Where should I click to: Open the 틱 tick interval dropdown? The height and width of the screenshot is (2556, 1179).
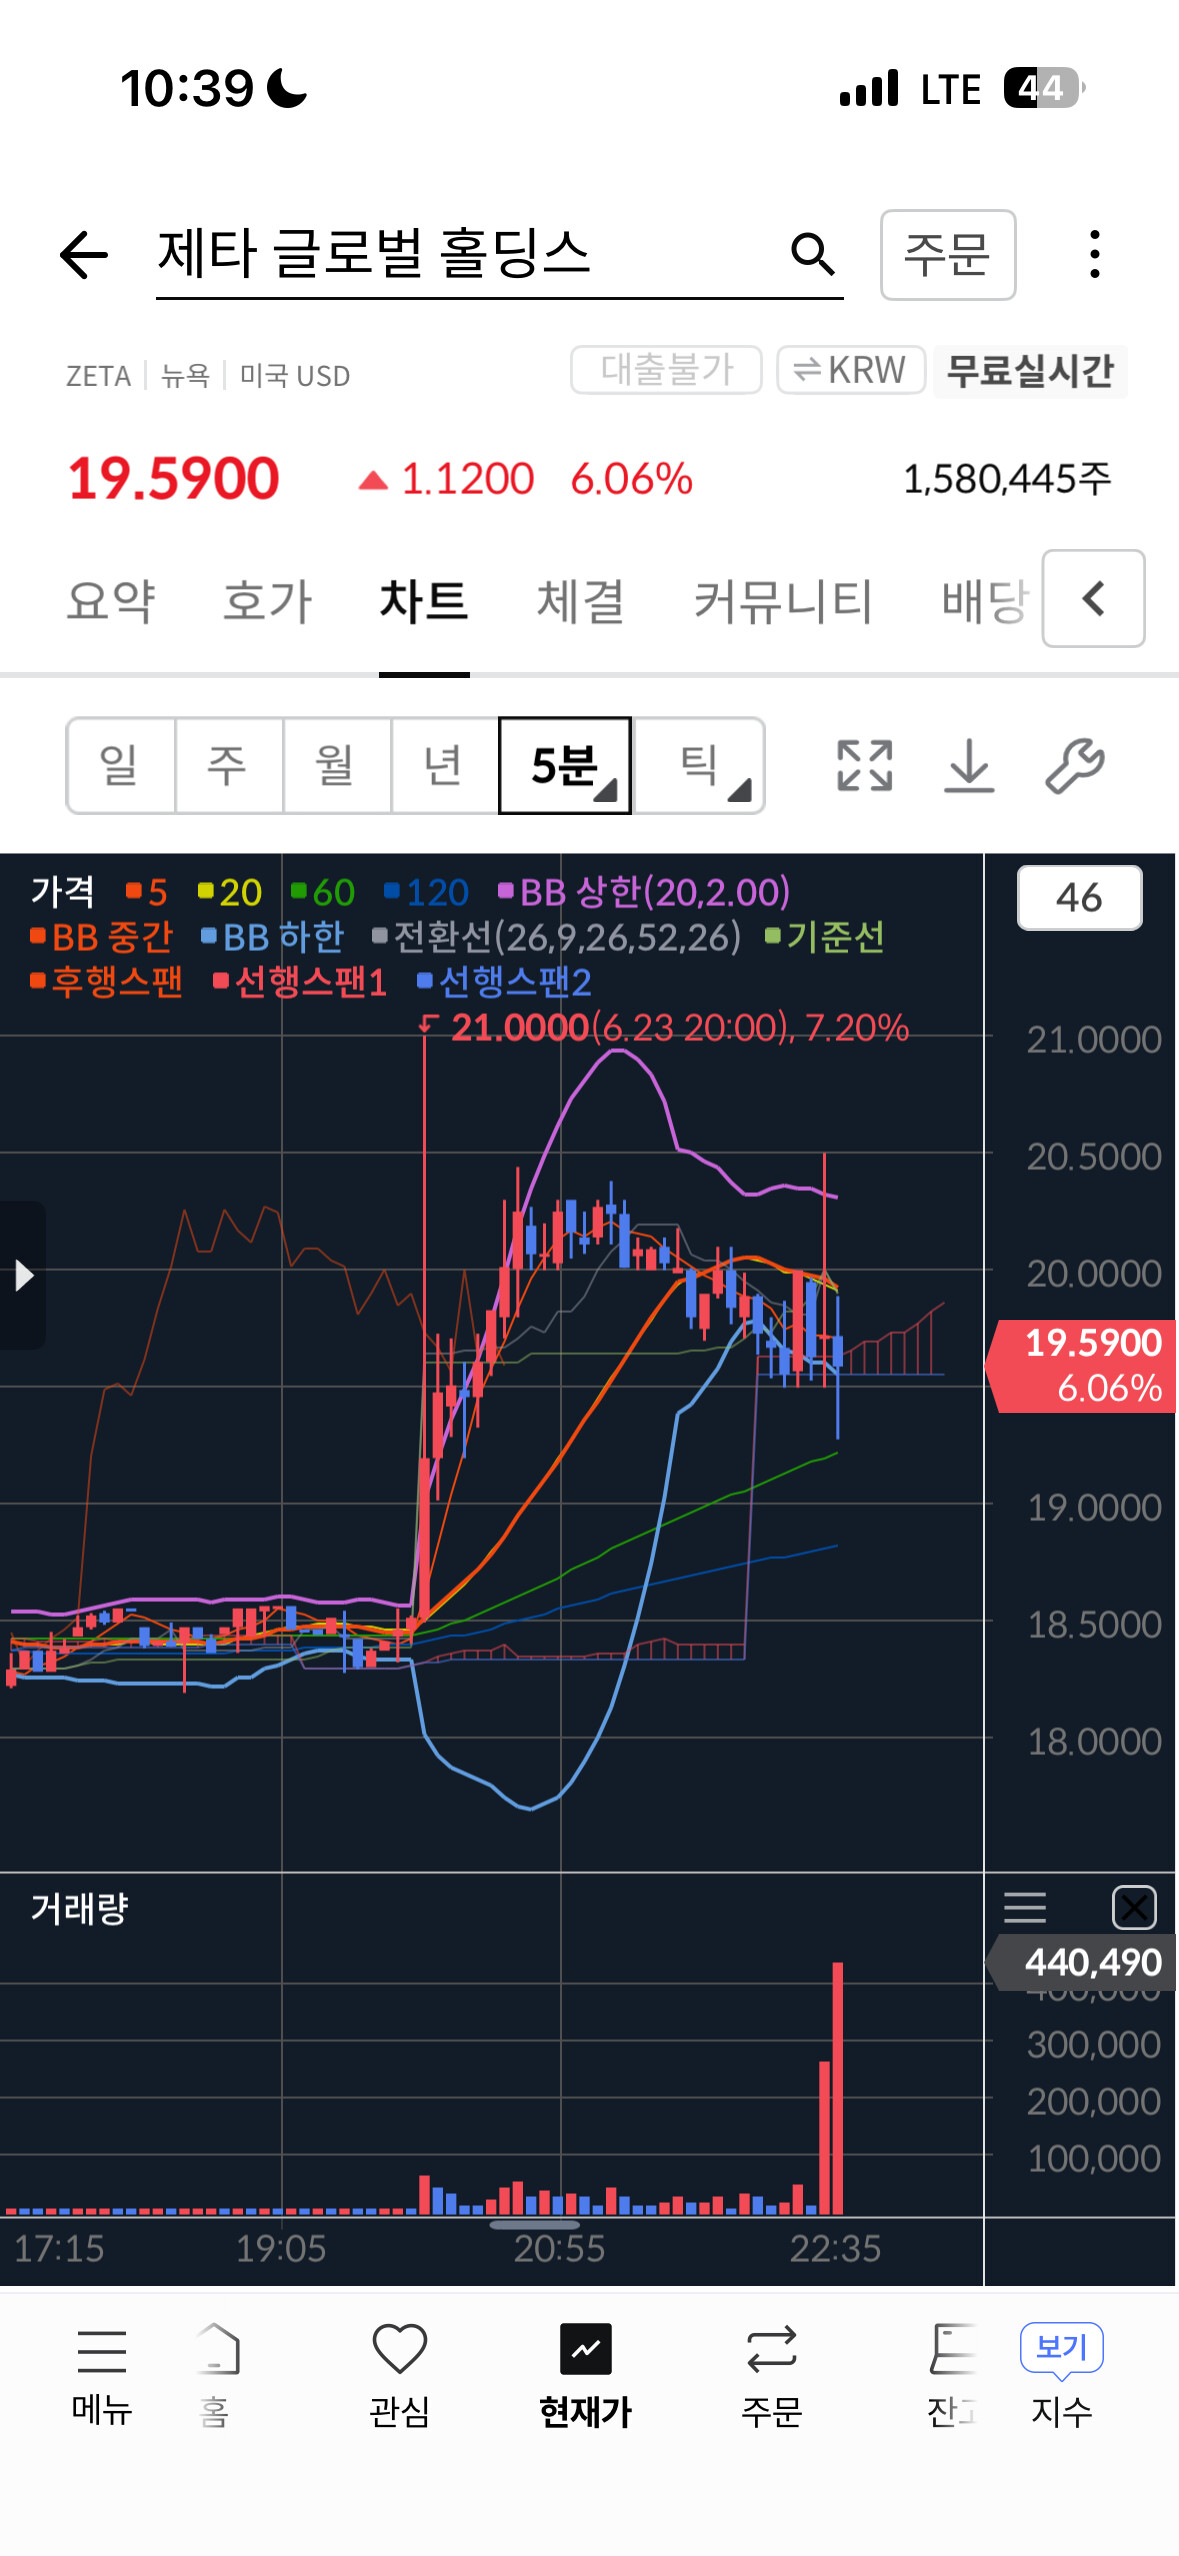tap(699, 765)
